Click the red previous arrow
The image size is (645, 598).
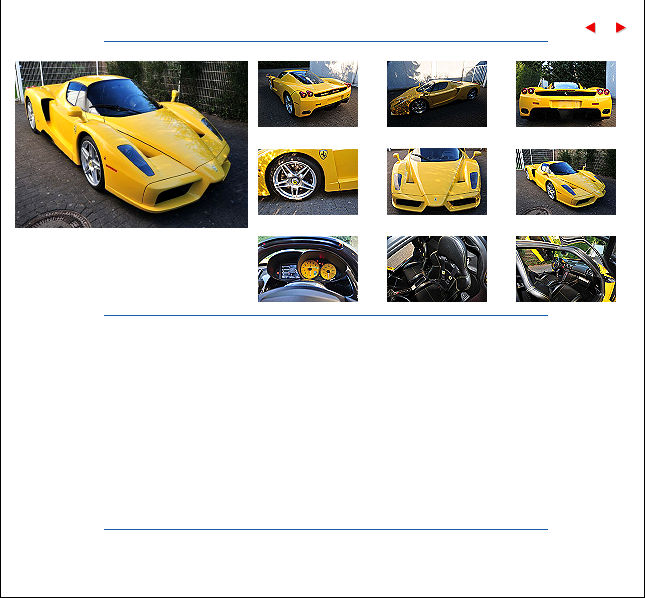[x=590, y=28]
